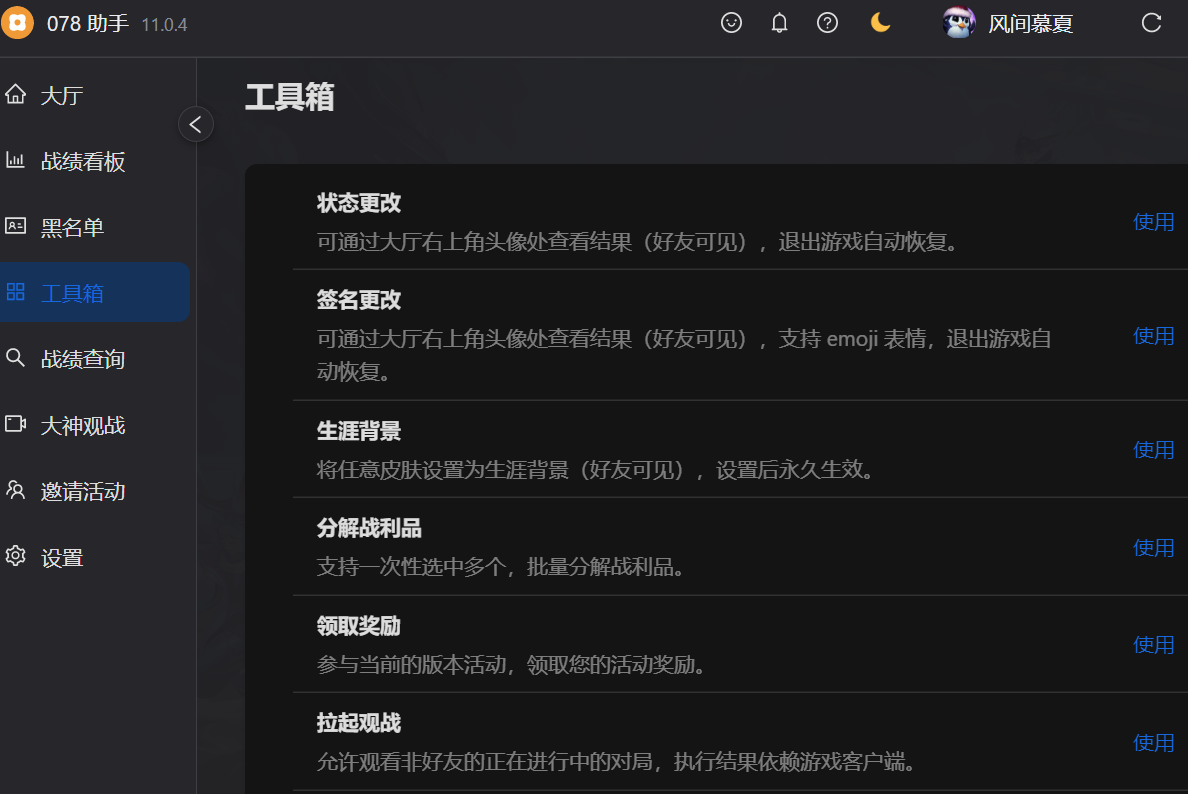Open the notification bell icon
The width and height of the screenshot is (1188, 794).
[780, 23]
